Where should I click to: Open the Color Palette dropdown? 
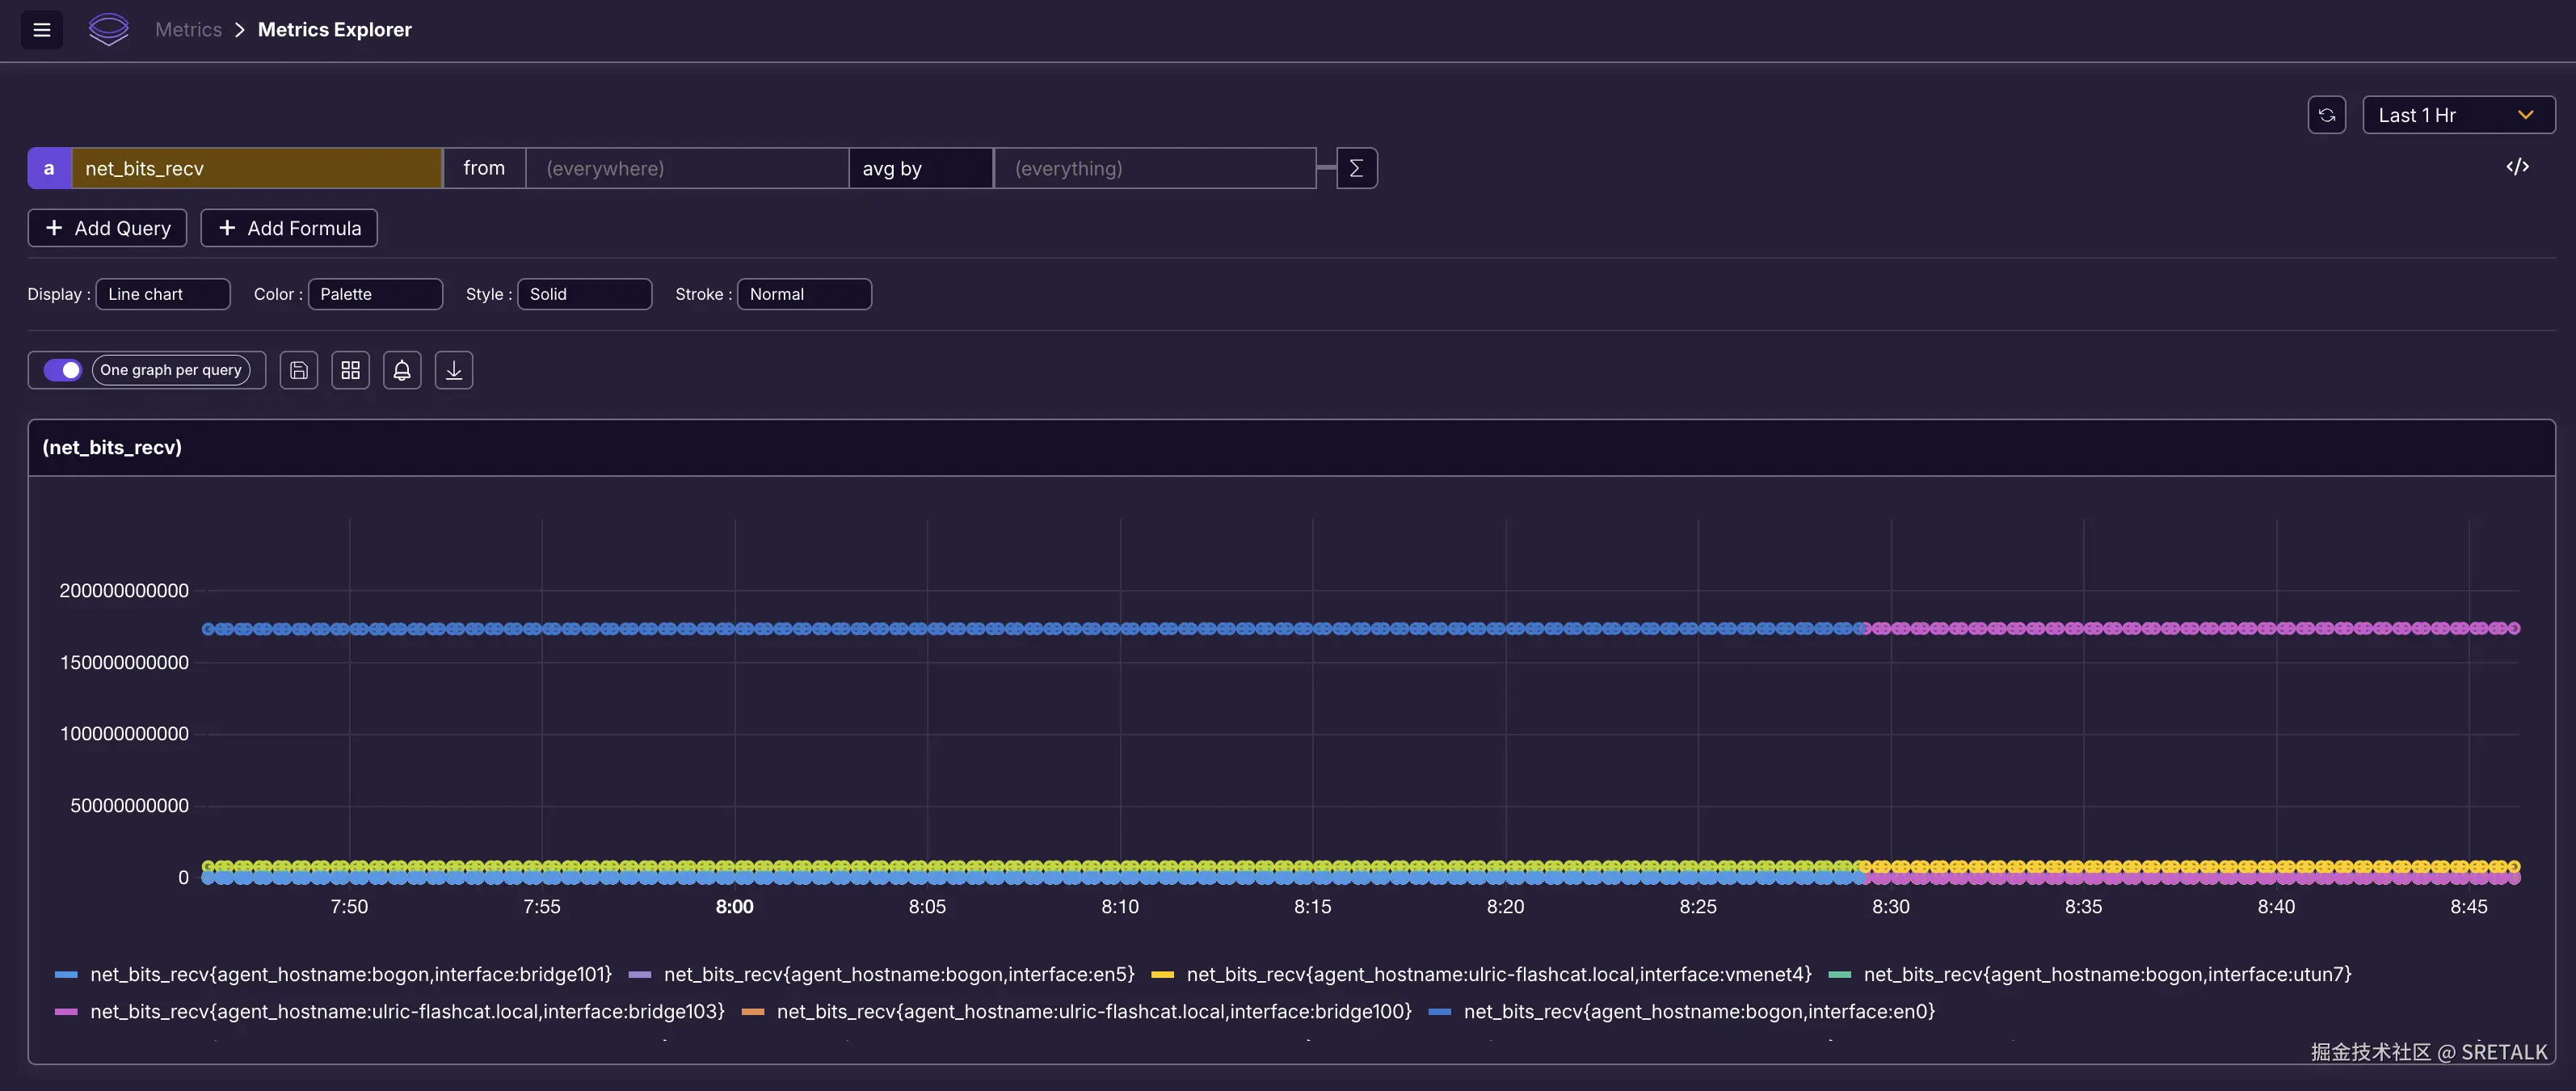coord(375,294)
